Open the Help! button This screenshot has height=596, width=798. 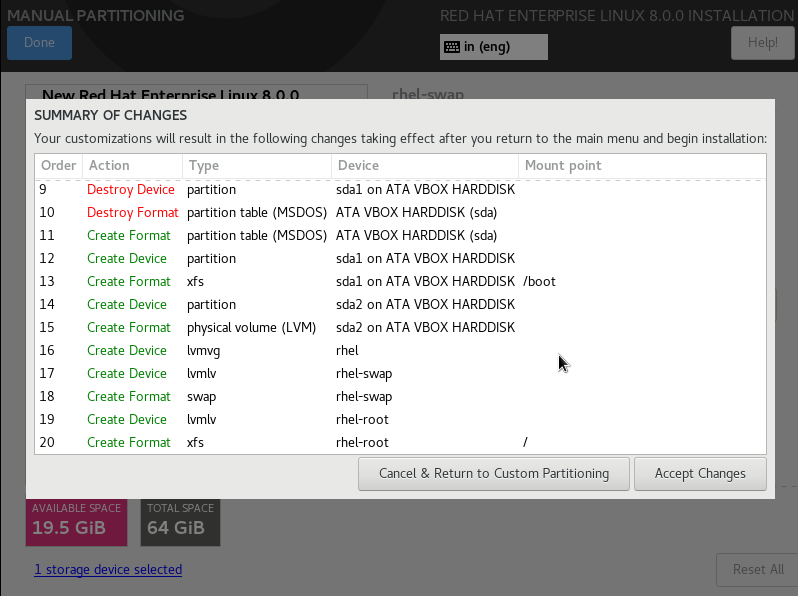(x=762, y=43)
